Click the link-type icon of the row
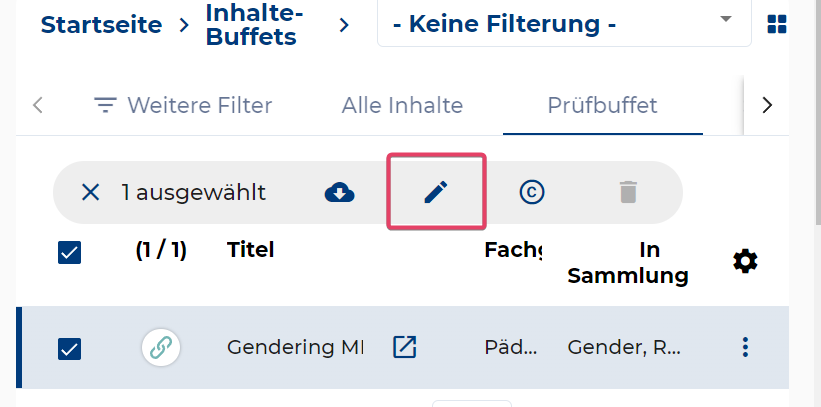821x407 pixels. (160, 348)
